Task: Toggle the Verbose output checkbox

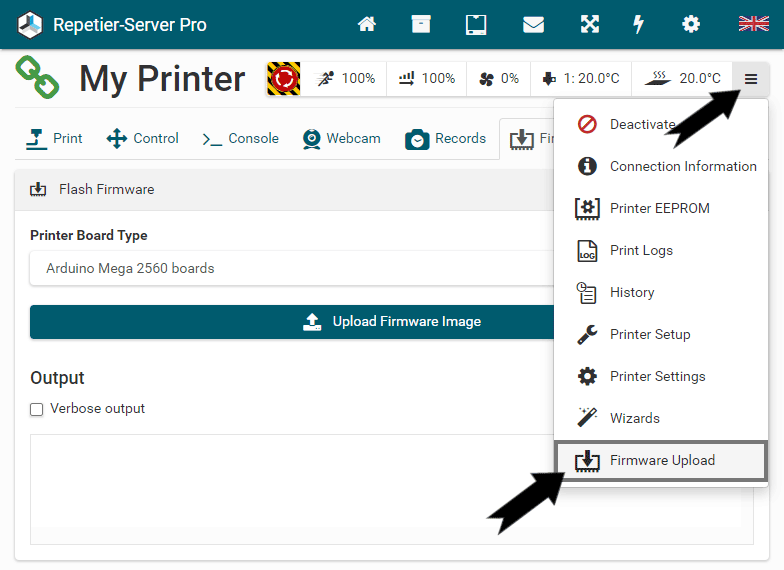Action: [x=37, y=409]
